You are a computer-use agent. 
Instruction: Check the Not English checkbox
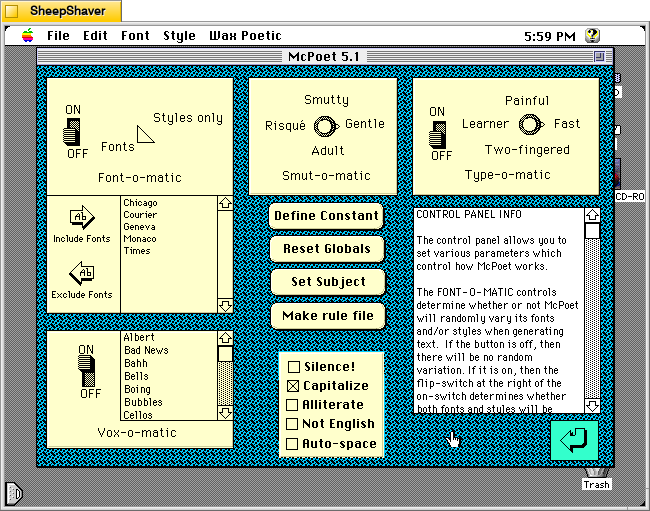pos(292,424)
